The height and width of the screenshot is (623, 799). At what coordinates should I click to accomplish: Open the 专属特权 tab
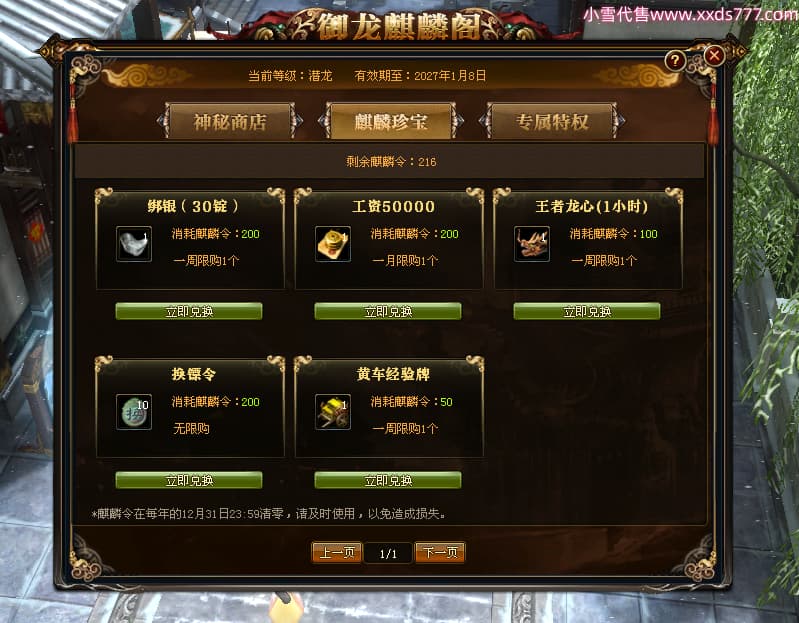click(x=552, y=121)
